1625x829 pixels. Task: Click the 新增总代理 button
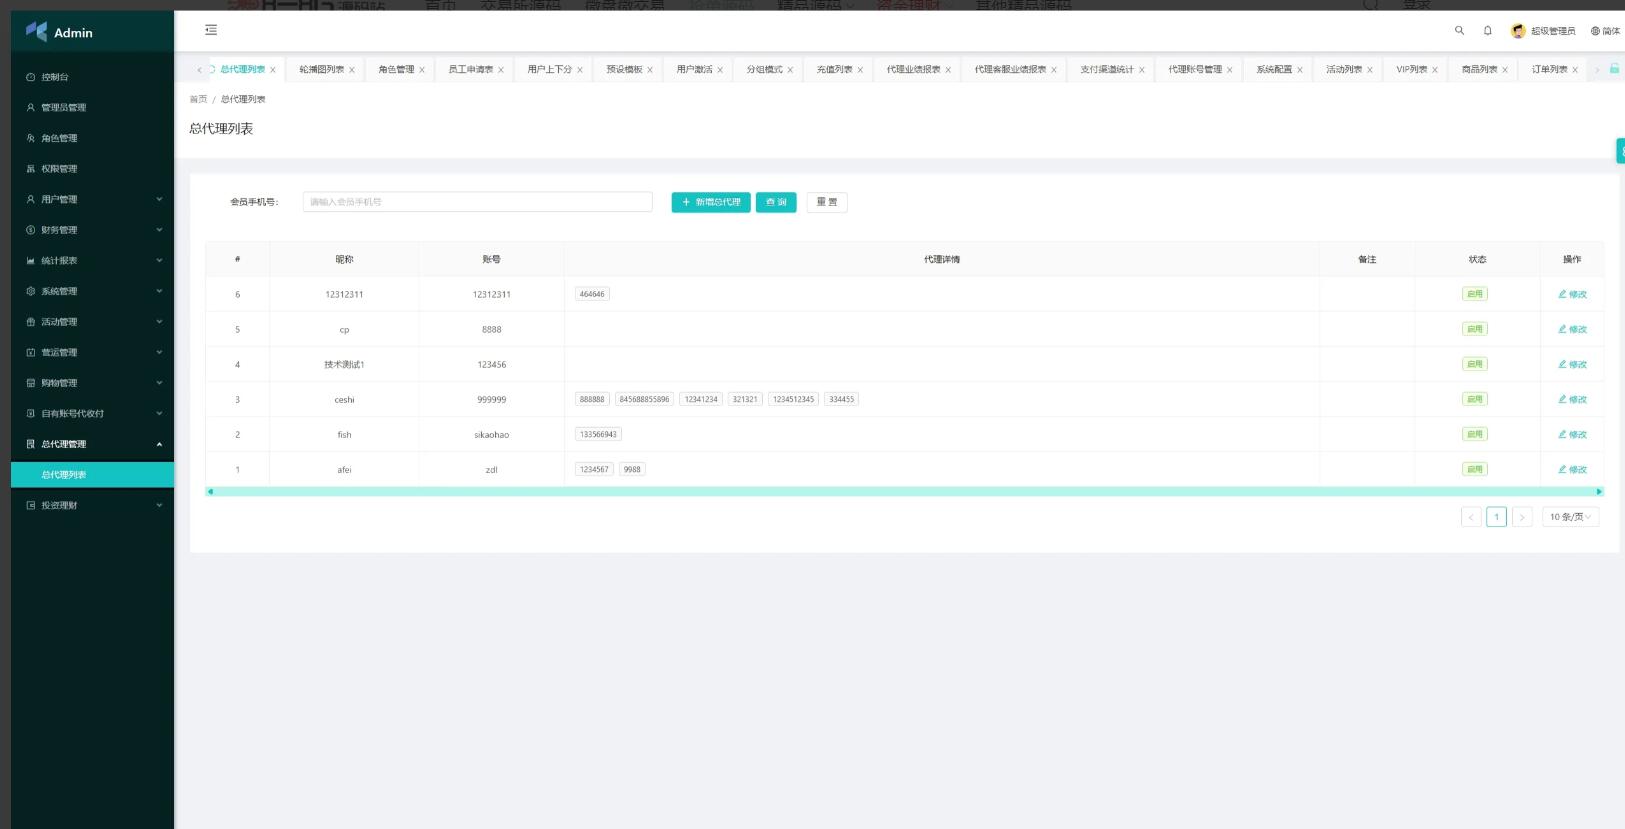pos(711,202)
